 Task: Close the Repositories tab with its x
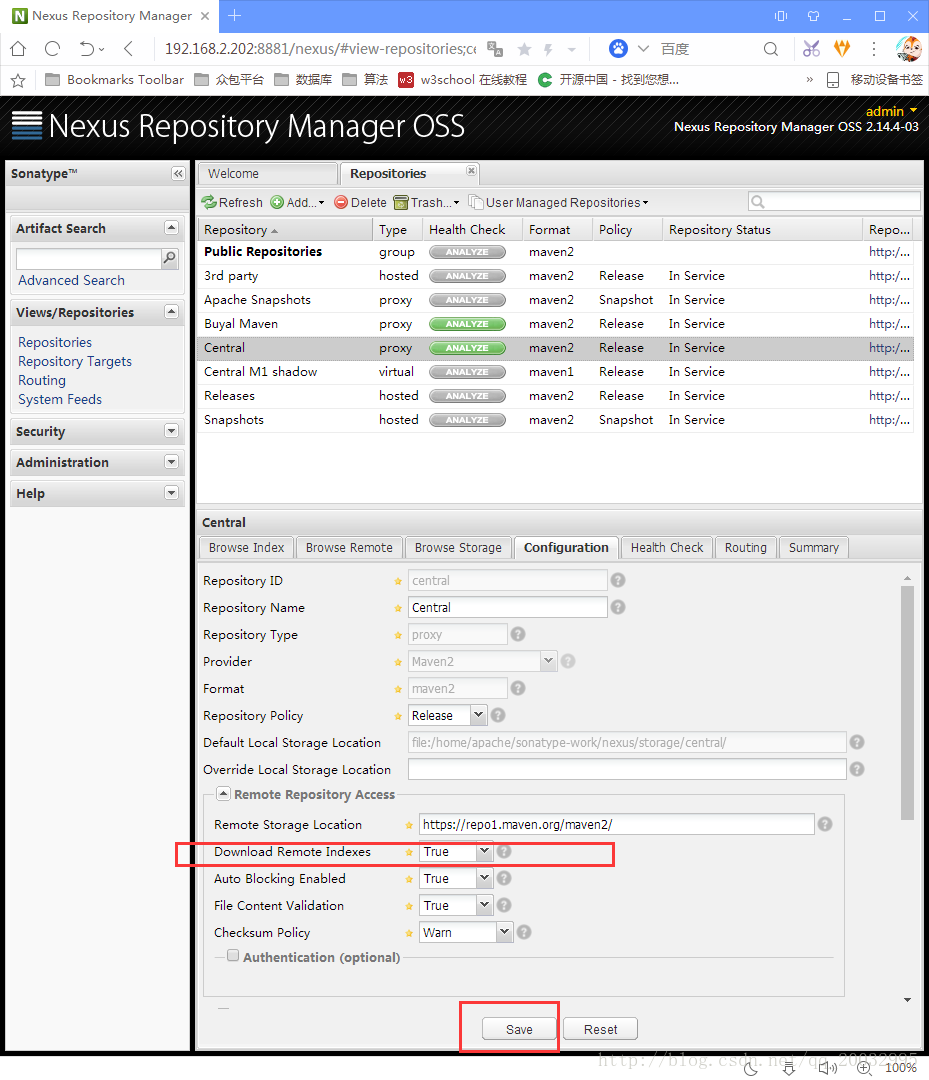click(x=471, y=170)
